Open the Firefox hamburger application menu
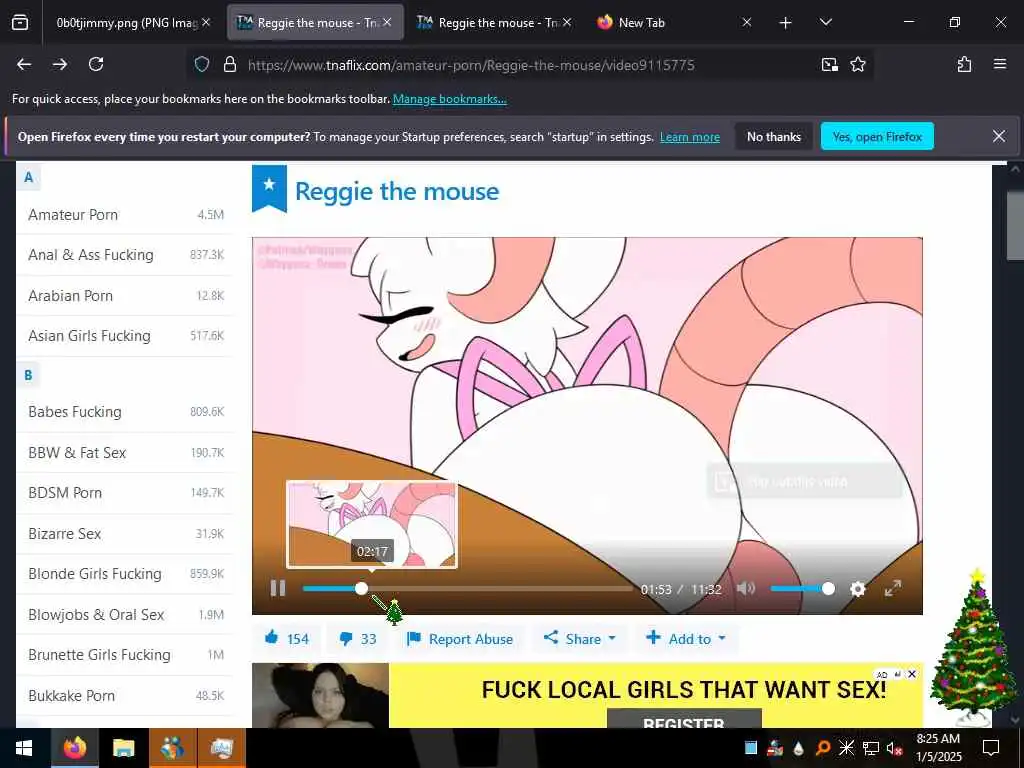 pos(999,64)
